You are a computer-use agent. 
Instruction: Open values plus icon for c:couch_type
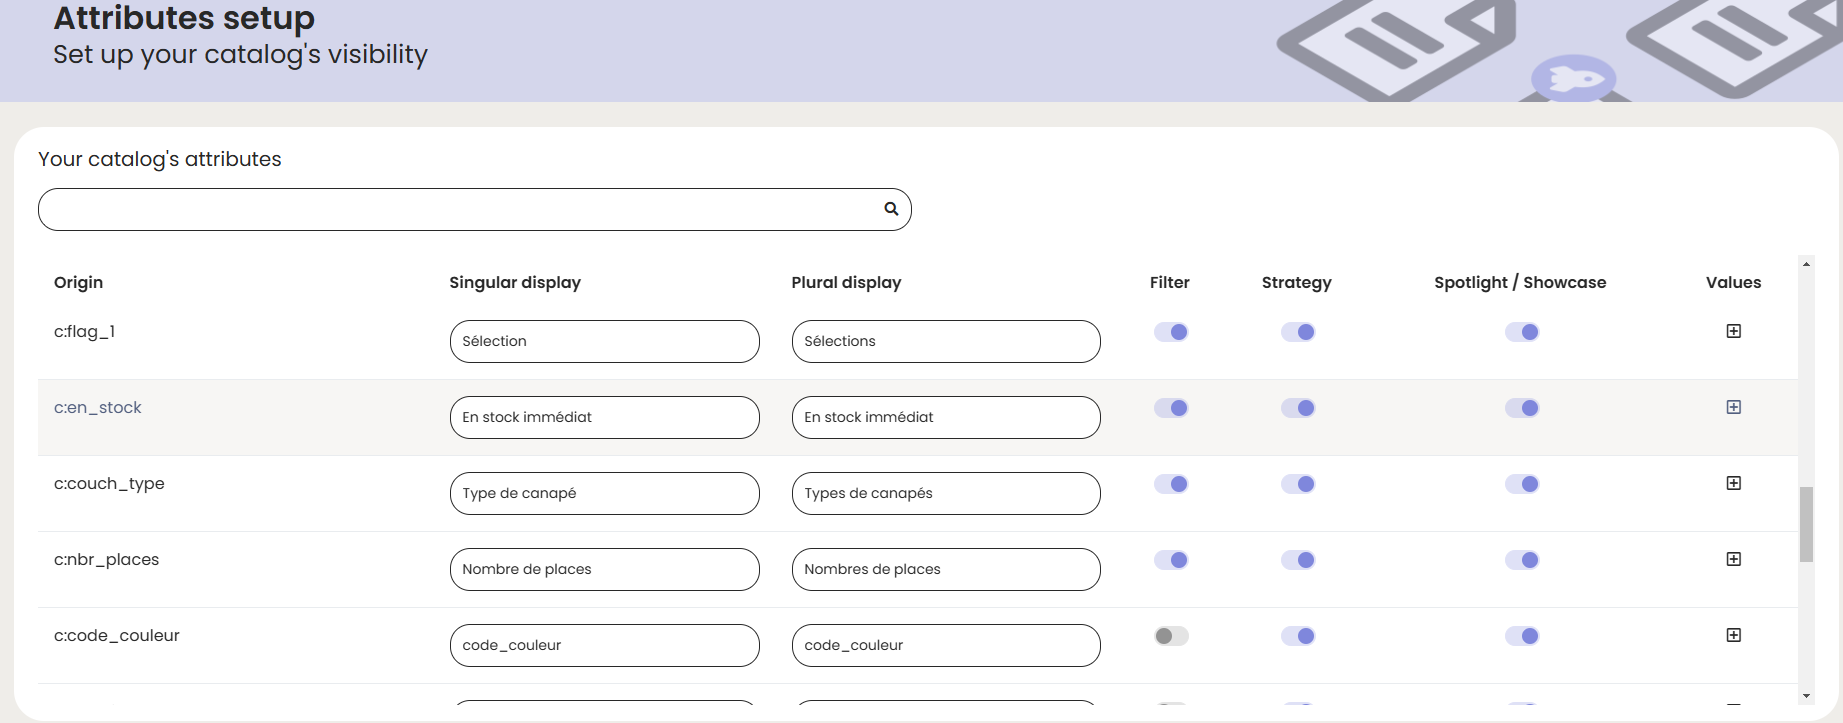point(1733,483)
